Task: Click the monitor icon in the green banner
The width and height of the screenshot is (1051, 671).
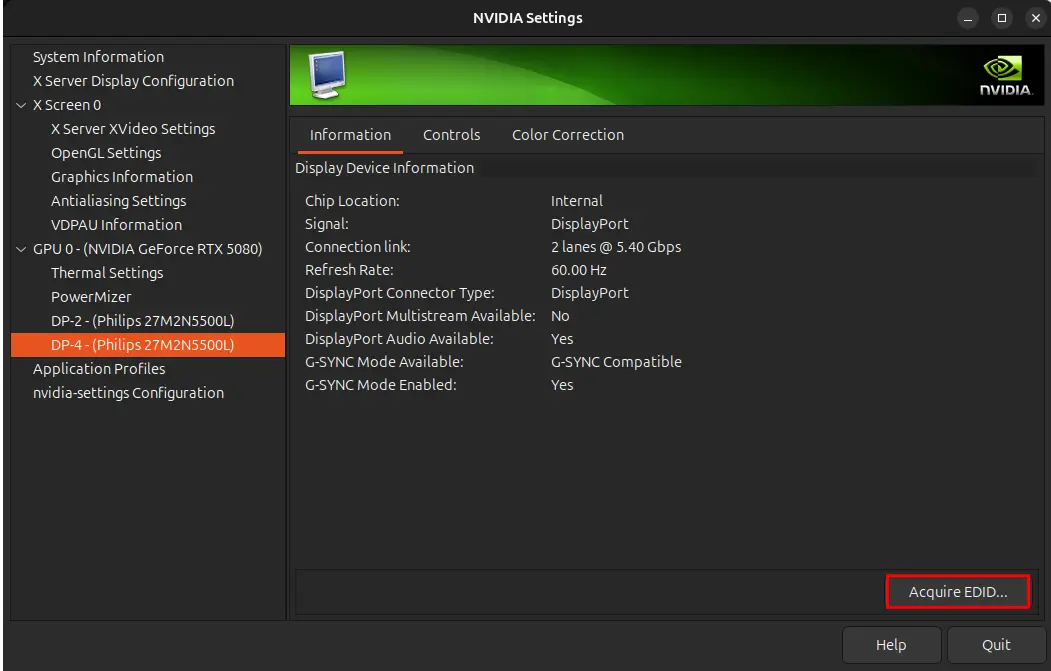Action: click(327, 74)
